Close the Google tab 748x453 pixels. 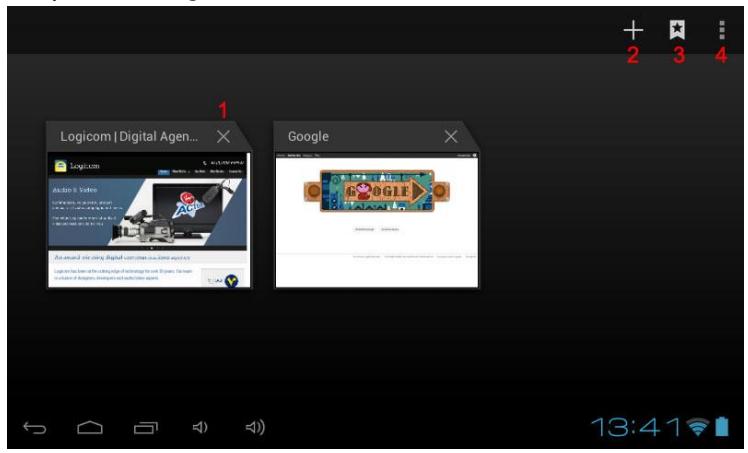tap(451, 136)
